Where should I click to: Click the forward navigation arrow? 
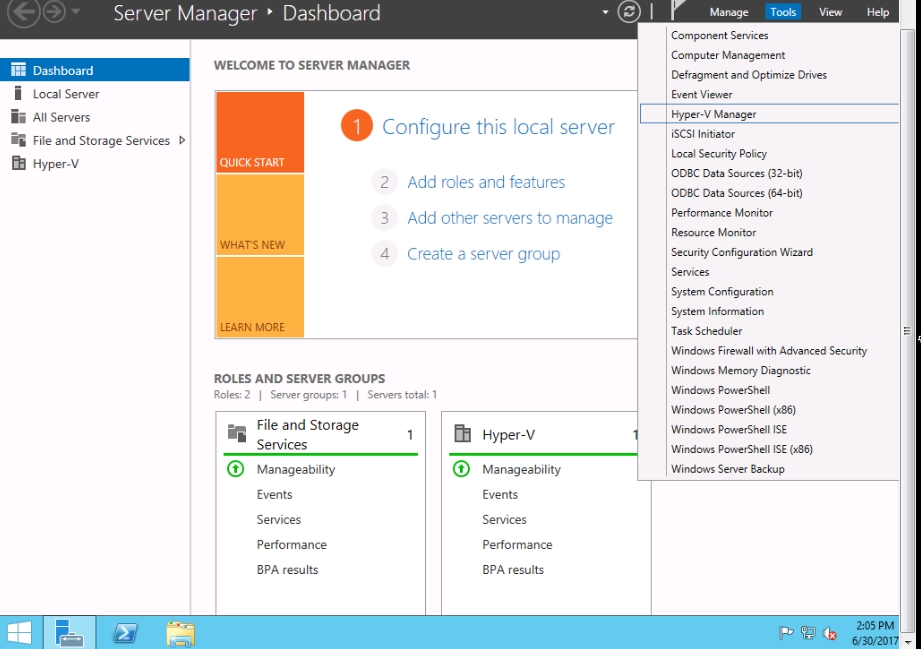54,12
